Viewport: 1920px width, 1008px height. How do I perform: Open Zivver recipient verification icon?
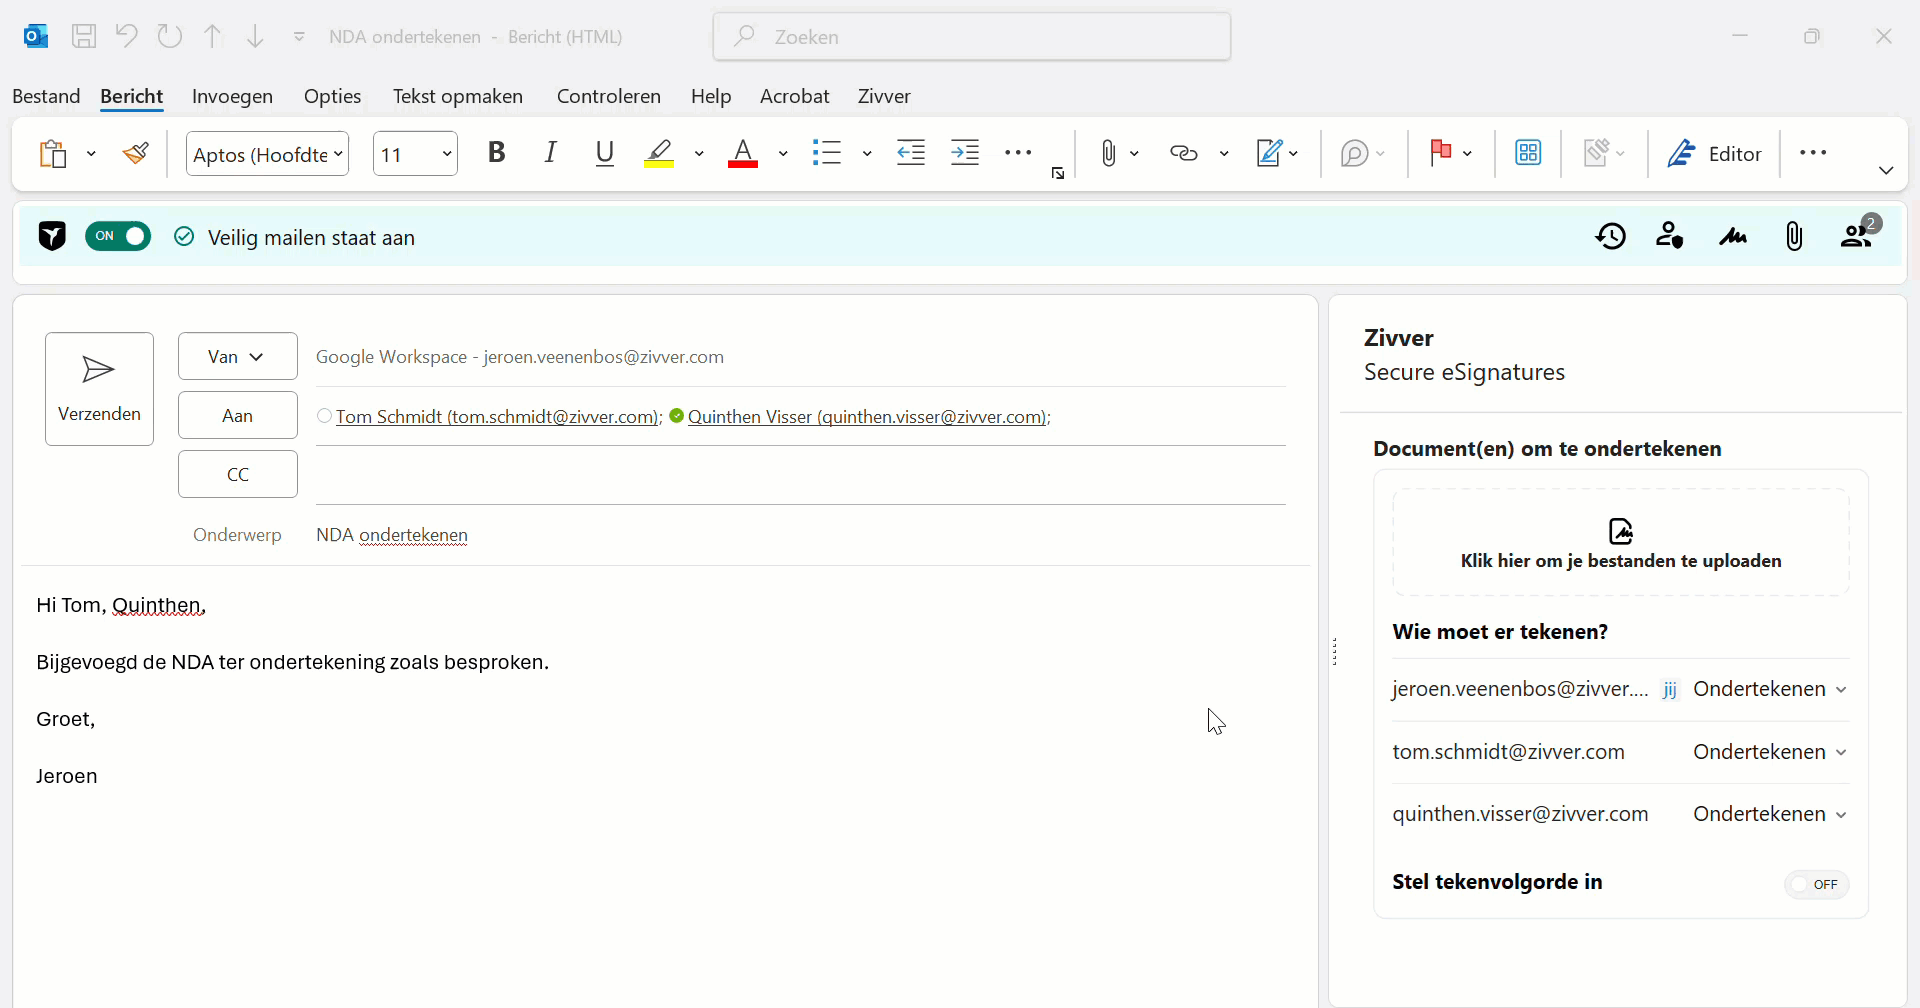[1670, 236]
